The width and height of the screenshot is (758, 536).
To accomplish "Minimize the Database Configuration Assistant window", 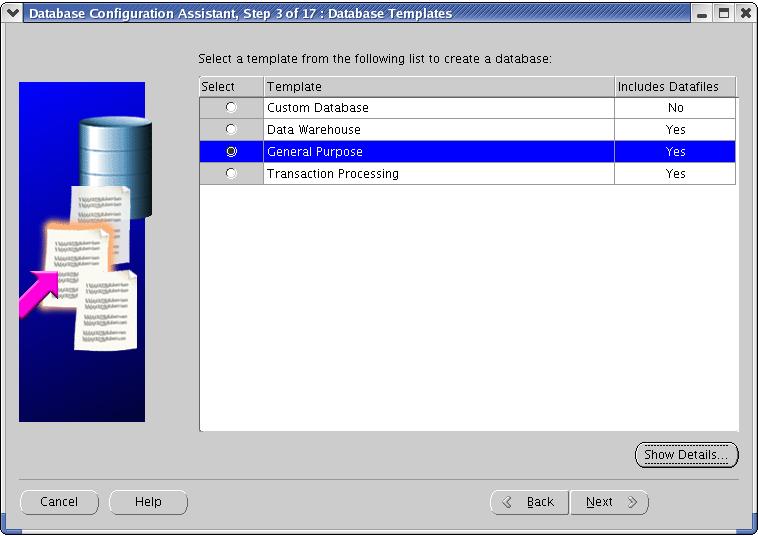I will tap(703, 13).
